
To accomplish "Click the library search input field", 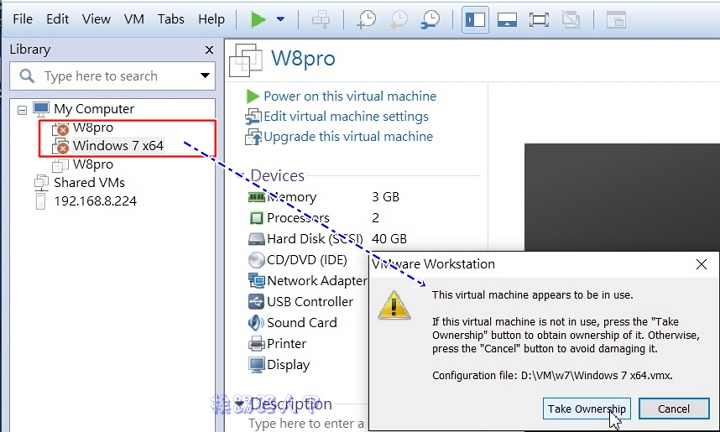I will click(x=110, y=75).
